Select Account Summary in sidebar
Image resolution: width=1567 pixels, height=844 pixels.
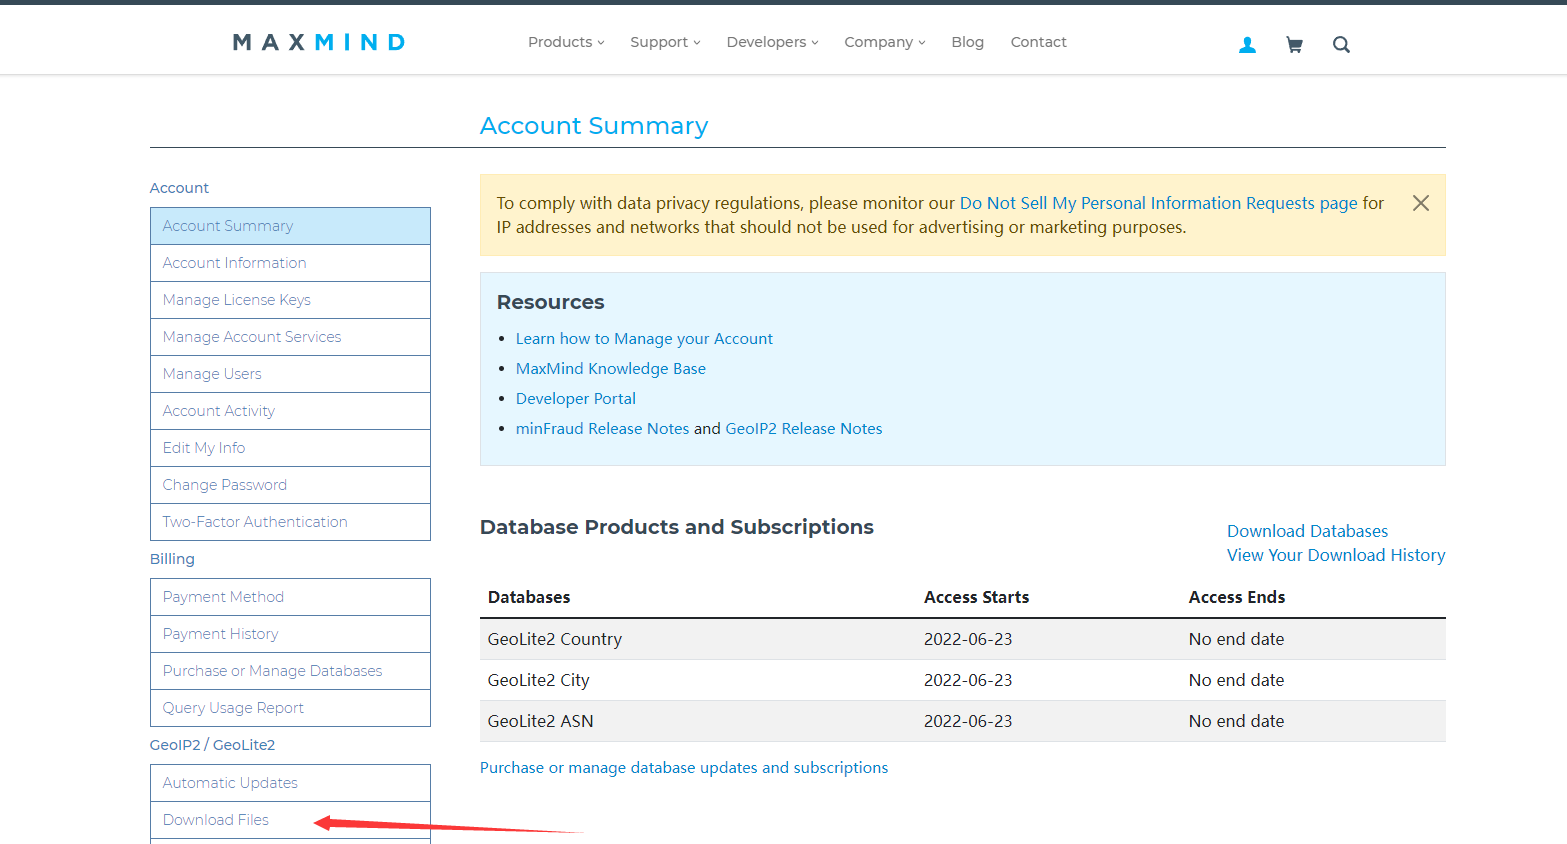click(x=290, y=226)
